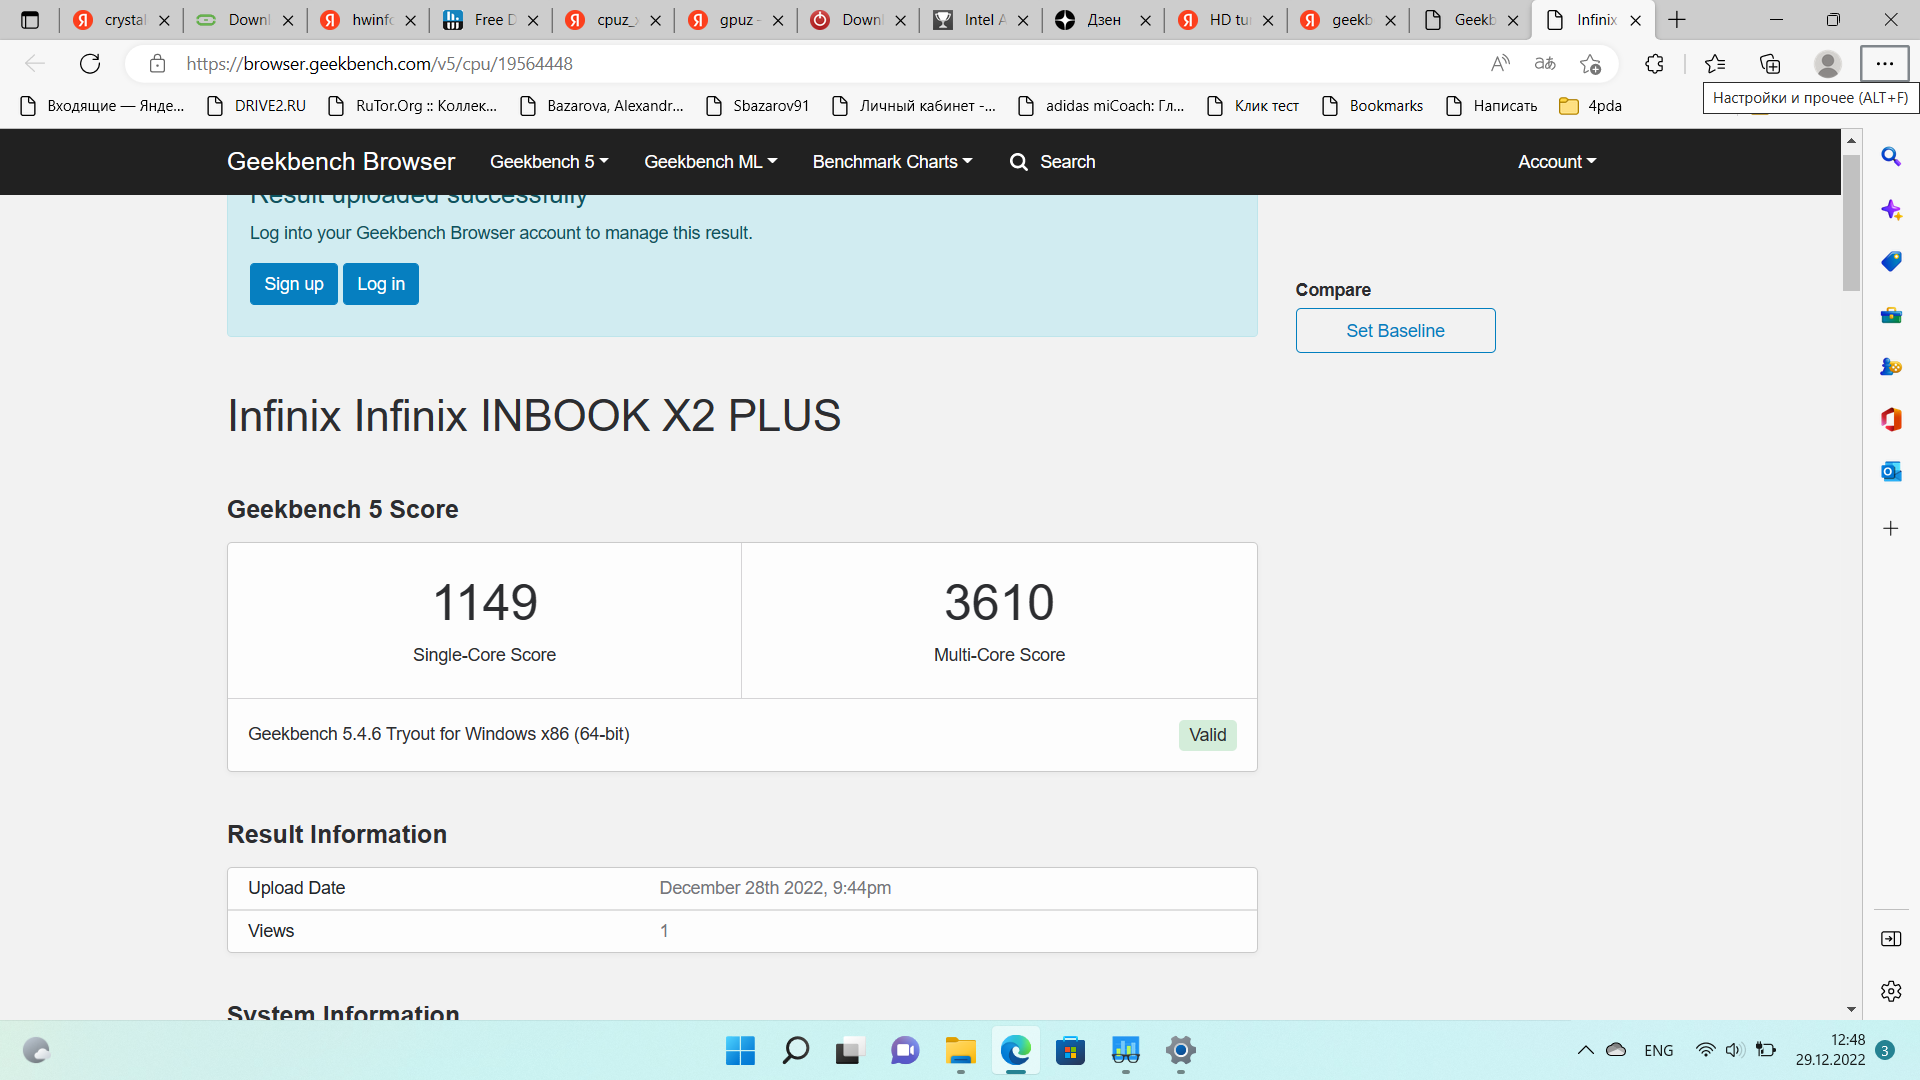
Task: Click the back navigation arrow
Action: (35, 64)
